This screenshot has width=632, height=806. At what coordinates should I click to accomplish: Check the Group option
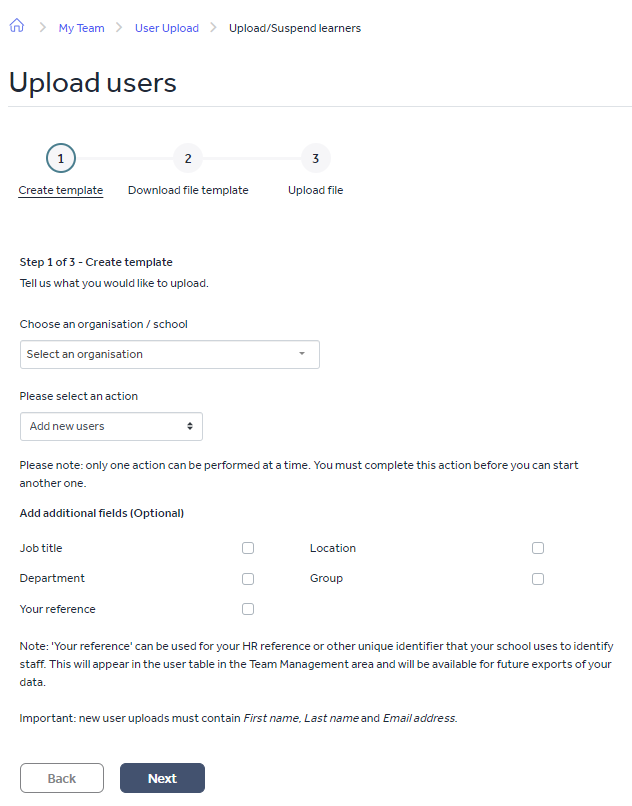[537, 578]
